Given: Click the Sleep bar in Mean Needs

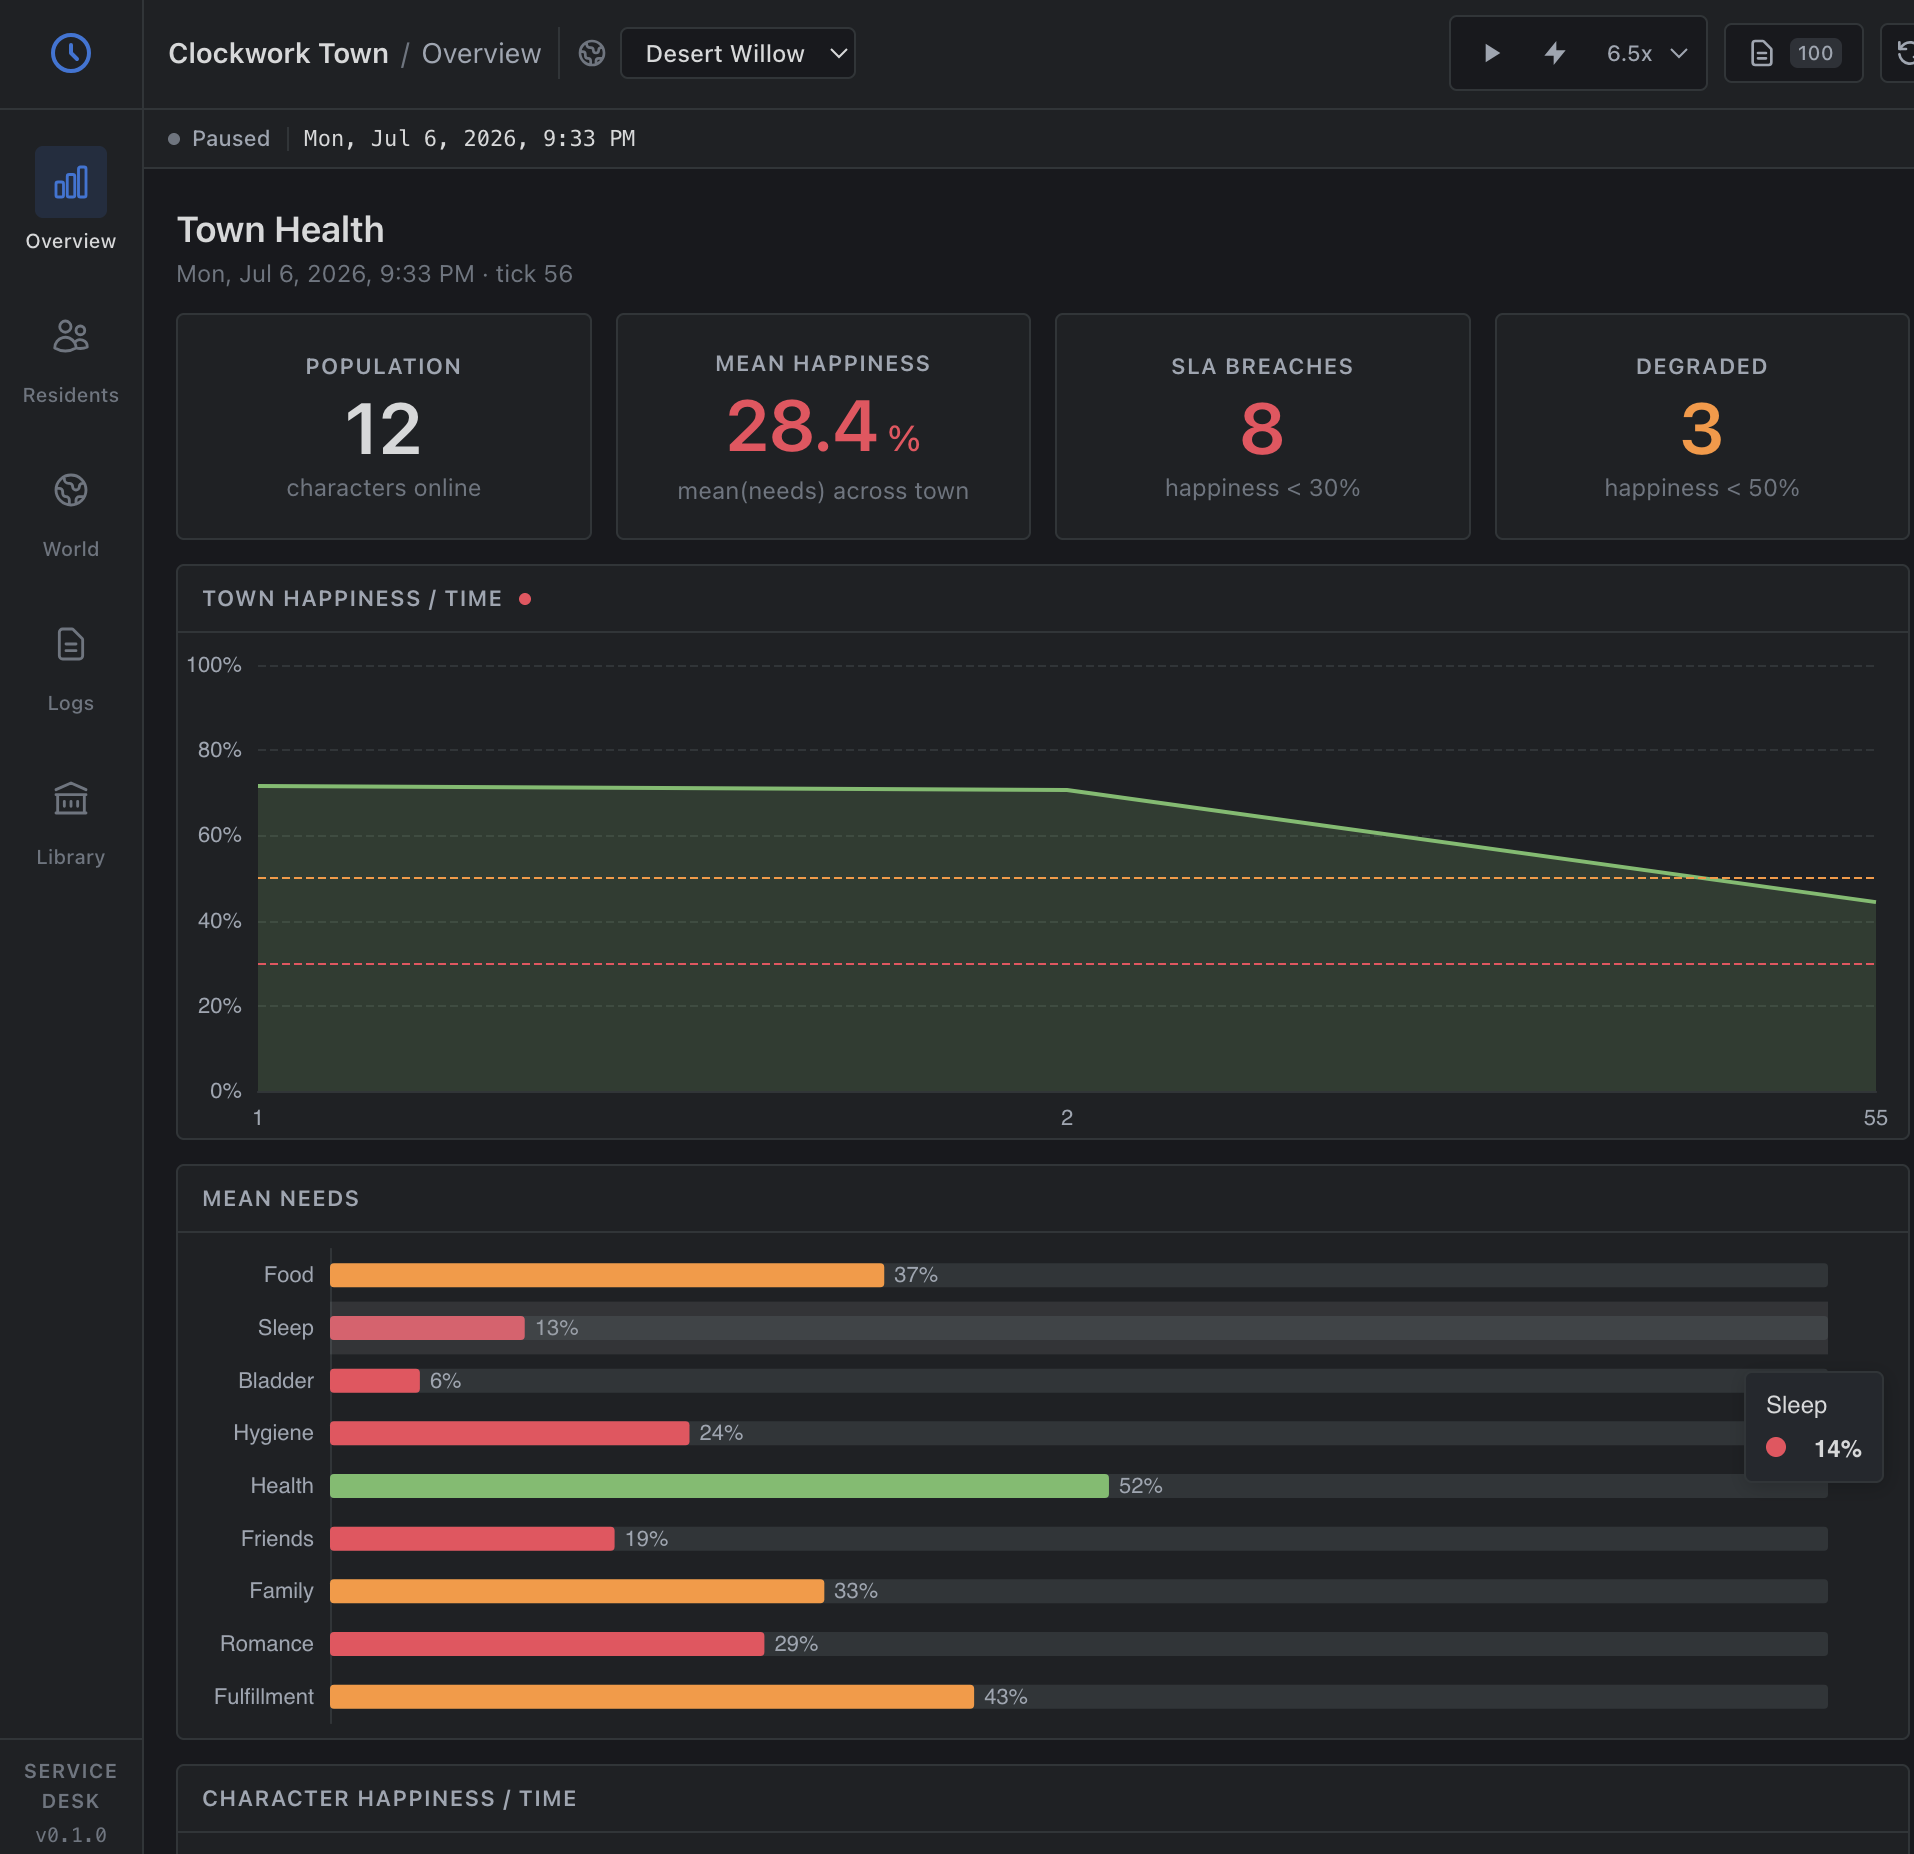Looking at the screenshot, I should pyautogui.click(x=427, y=1328).
